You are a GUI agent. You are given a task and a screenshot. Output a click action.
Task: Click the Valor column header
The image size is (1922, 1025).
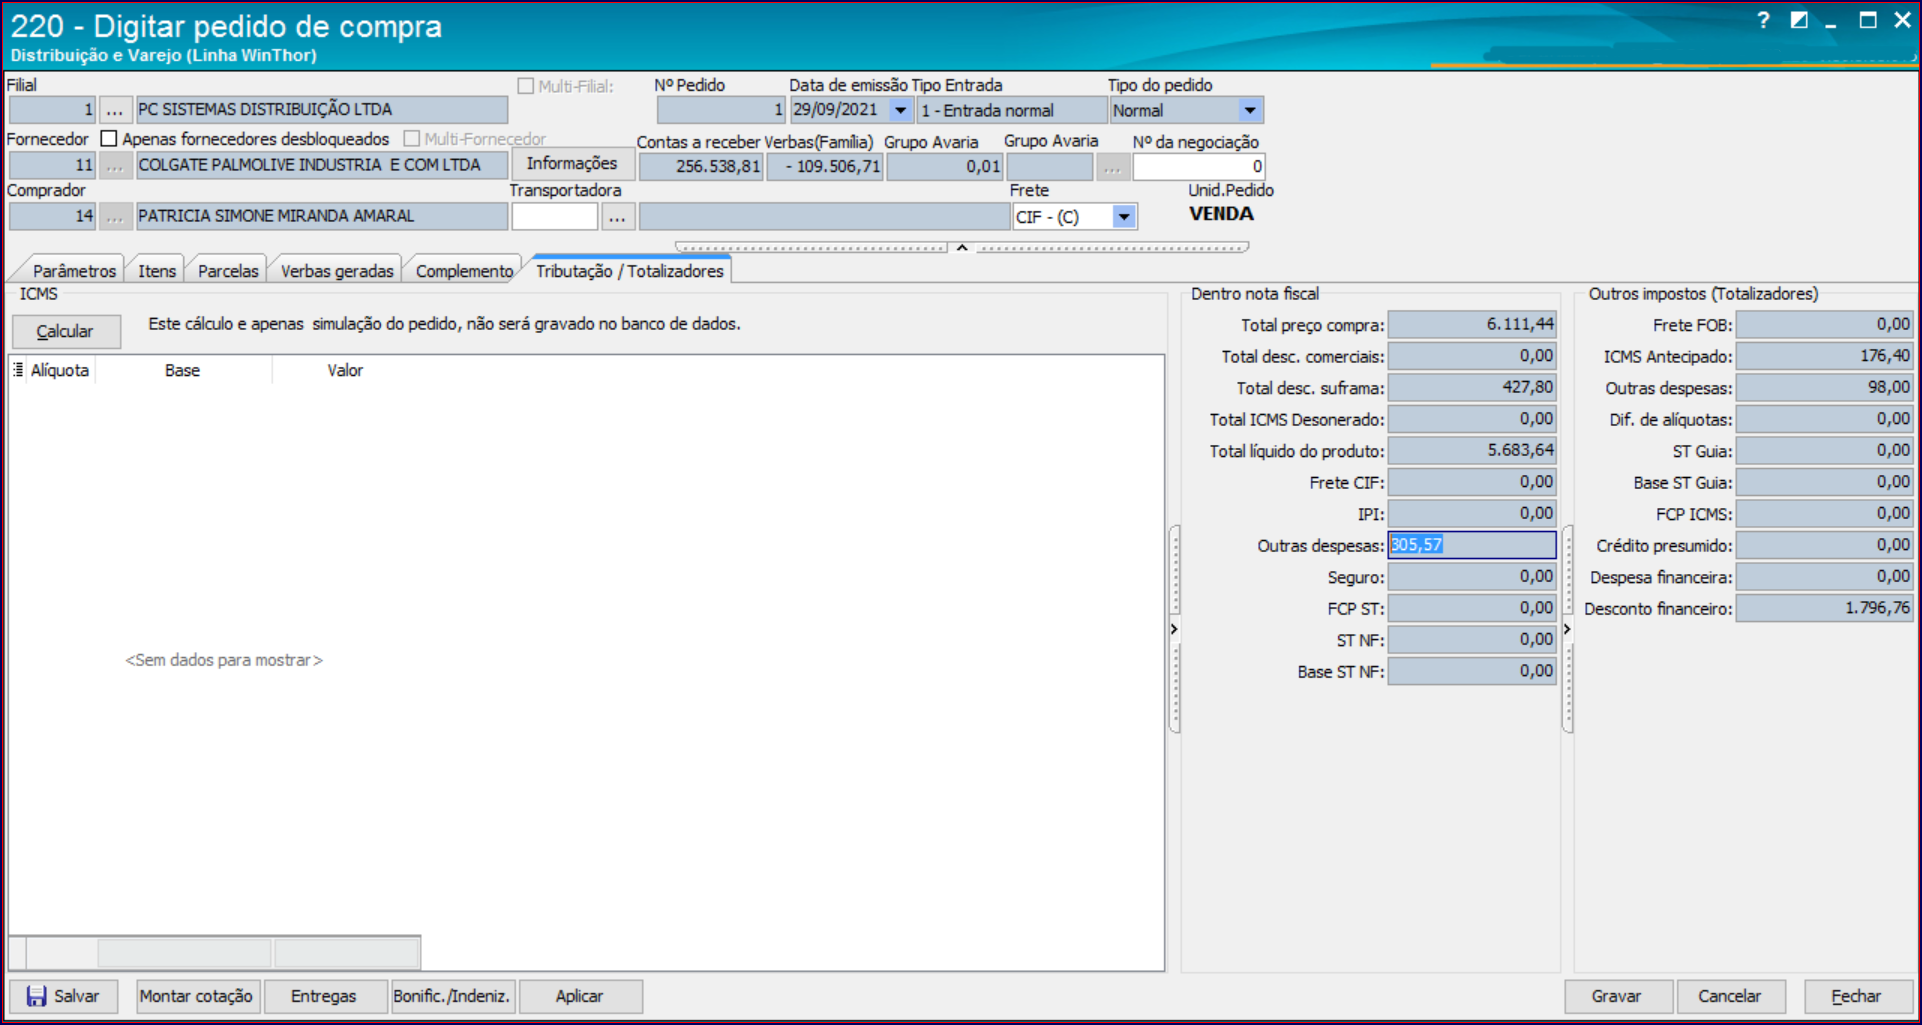click(345, 370)
